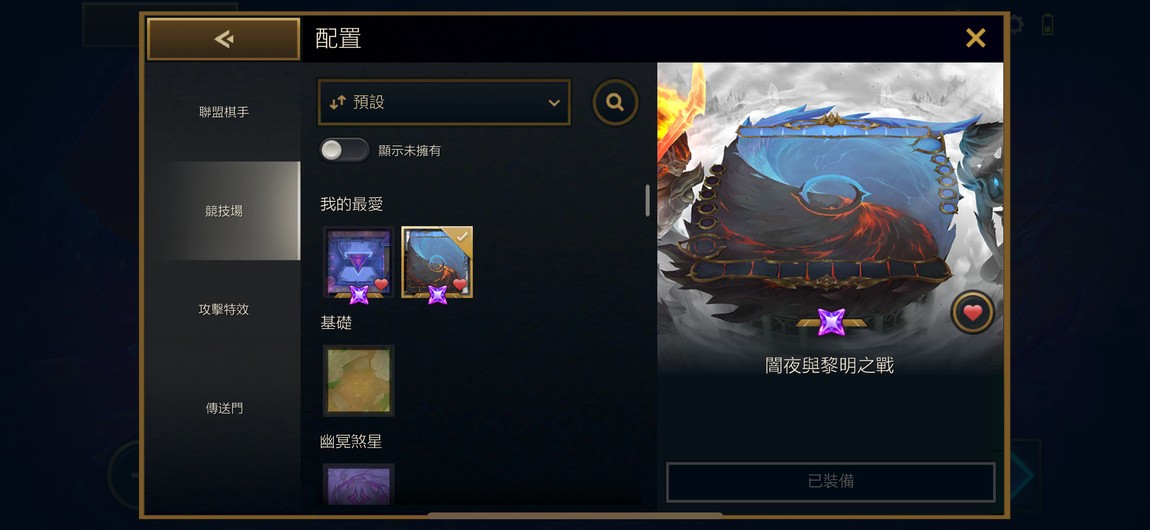Click the arena list scrollbar handle
Image resolution: width=1150 pixels, height=530 pixels.
click(x=648, y=200)
